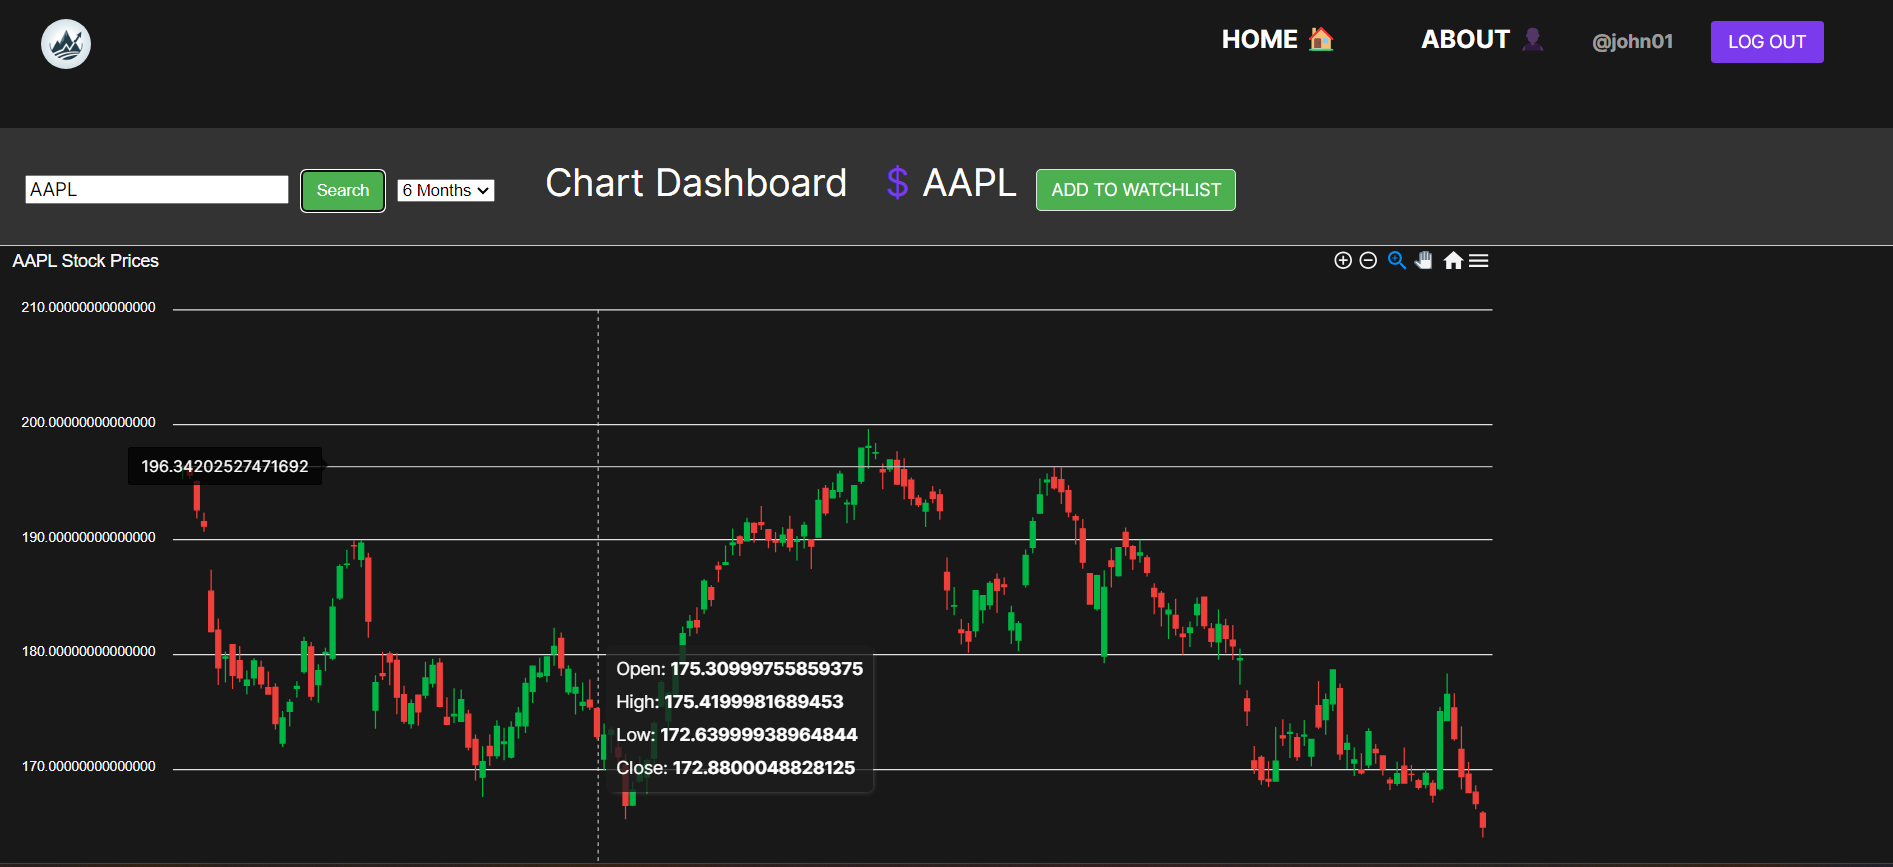This screenshot has height=867, width=1893.
Task: Open the 6 Months range dropdown
Action: click(x=446, y=190)
